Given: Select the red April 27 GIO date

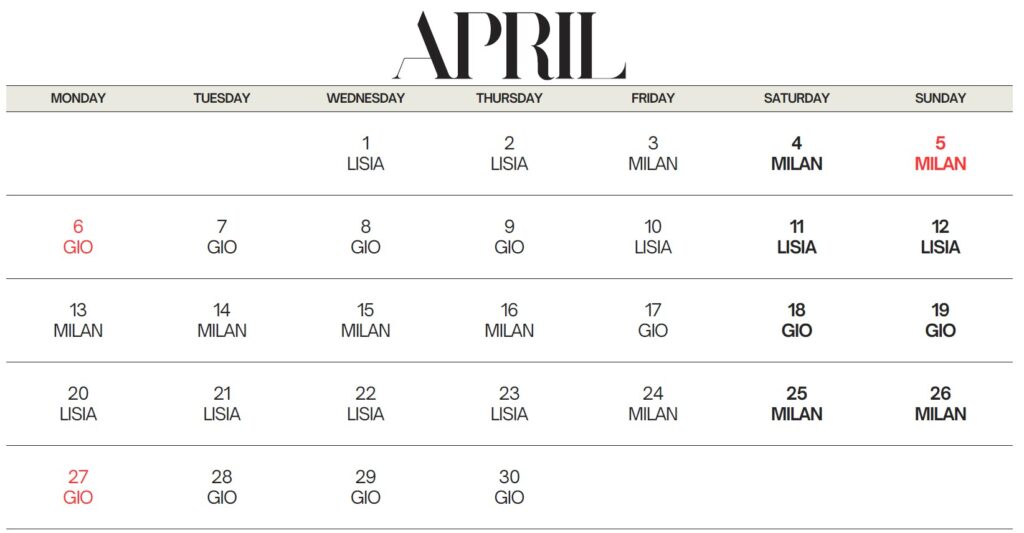Looking at the screenshot, I should tap(78, 487).
